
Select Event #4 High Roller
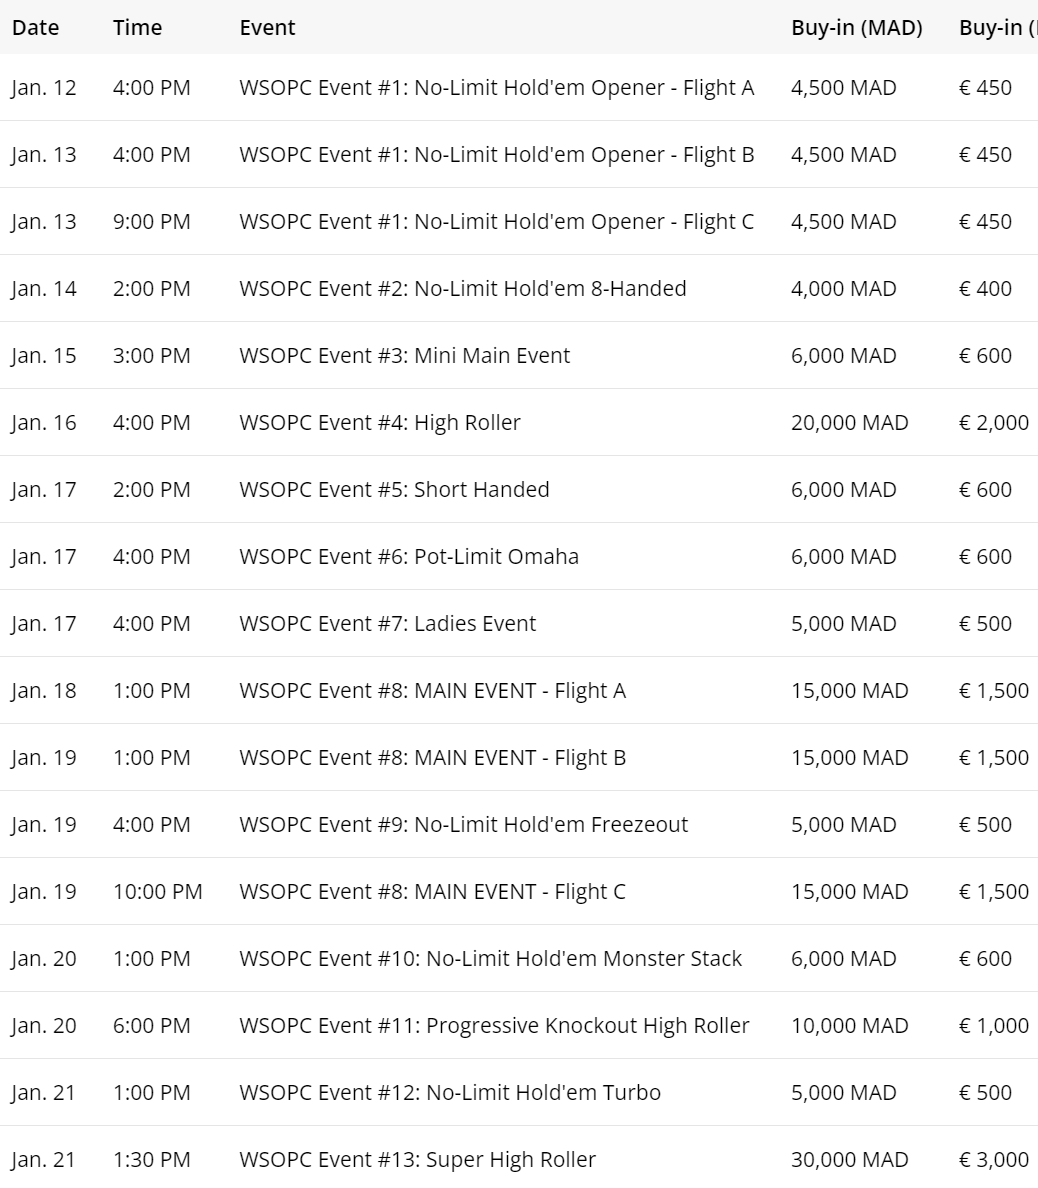(379, 423)
